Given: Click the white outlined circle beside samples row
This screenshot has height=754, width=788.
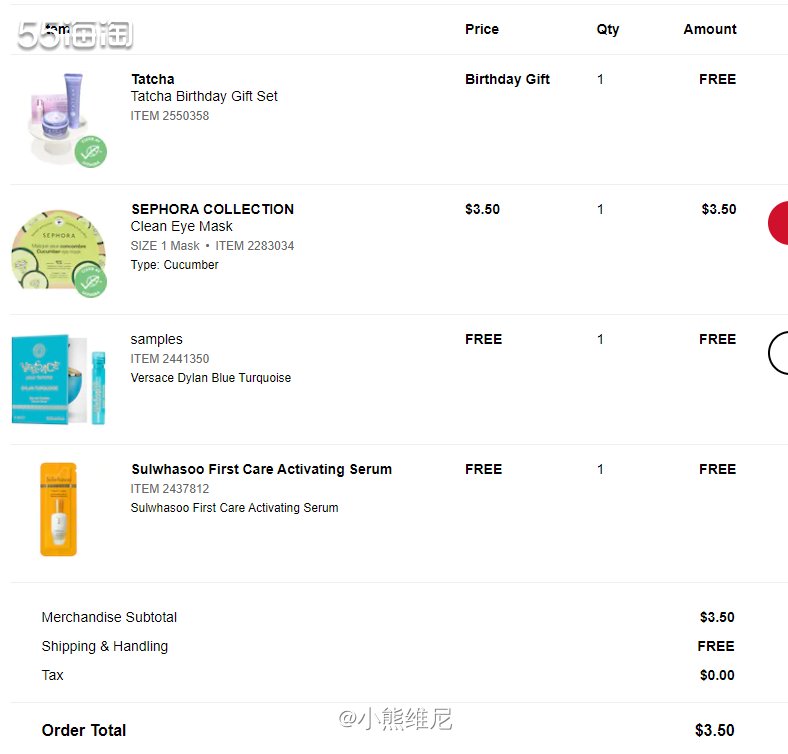Looking at the screenshot, I should click(x=778, y=353).
